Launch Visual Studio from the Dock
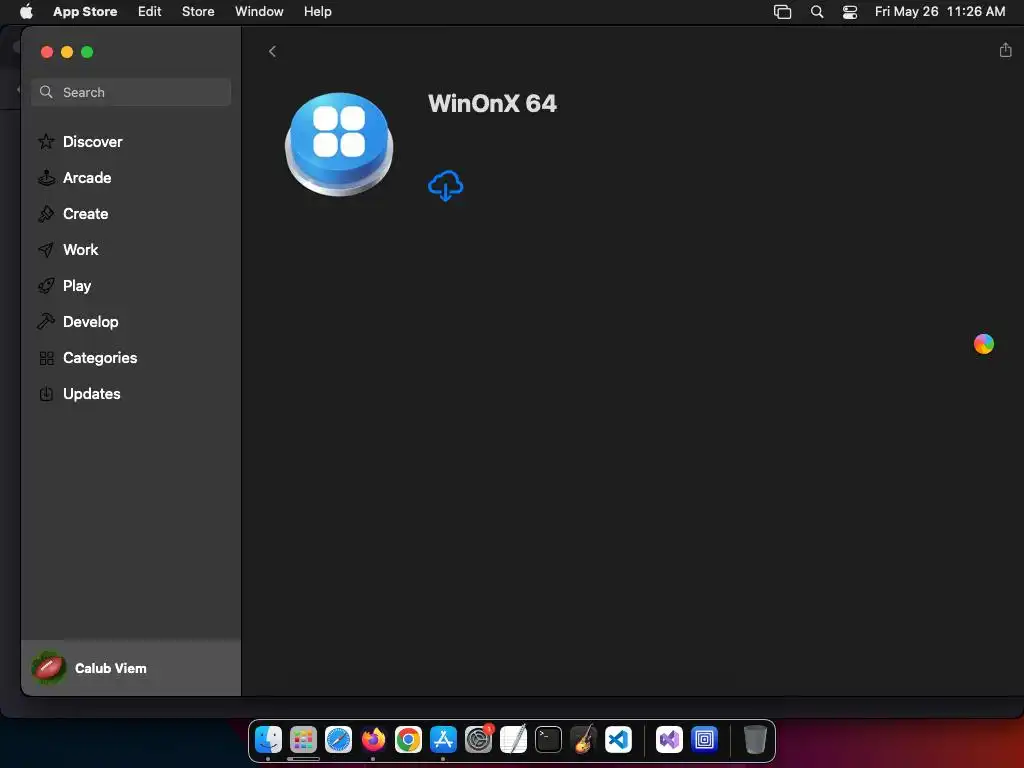This screenshot has height=768, width=1024. coord(669,739)
